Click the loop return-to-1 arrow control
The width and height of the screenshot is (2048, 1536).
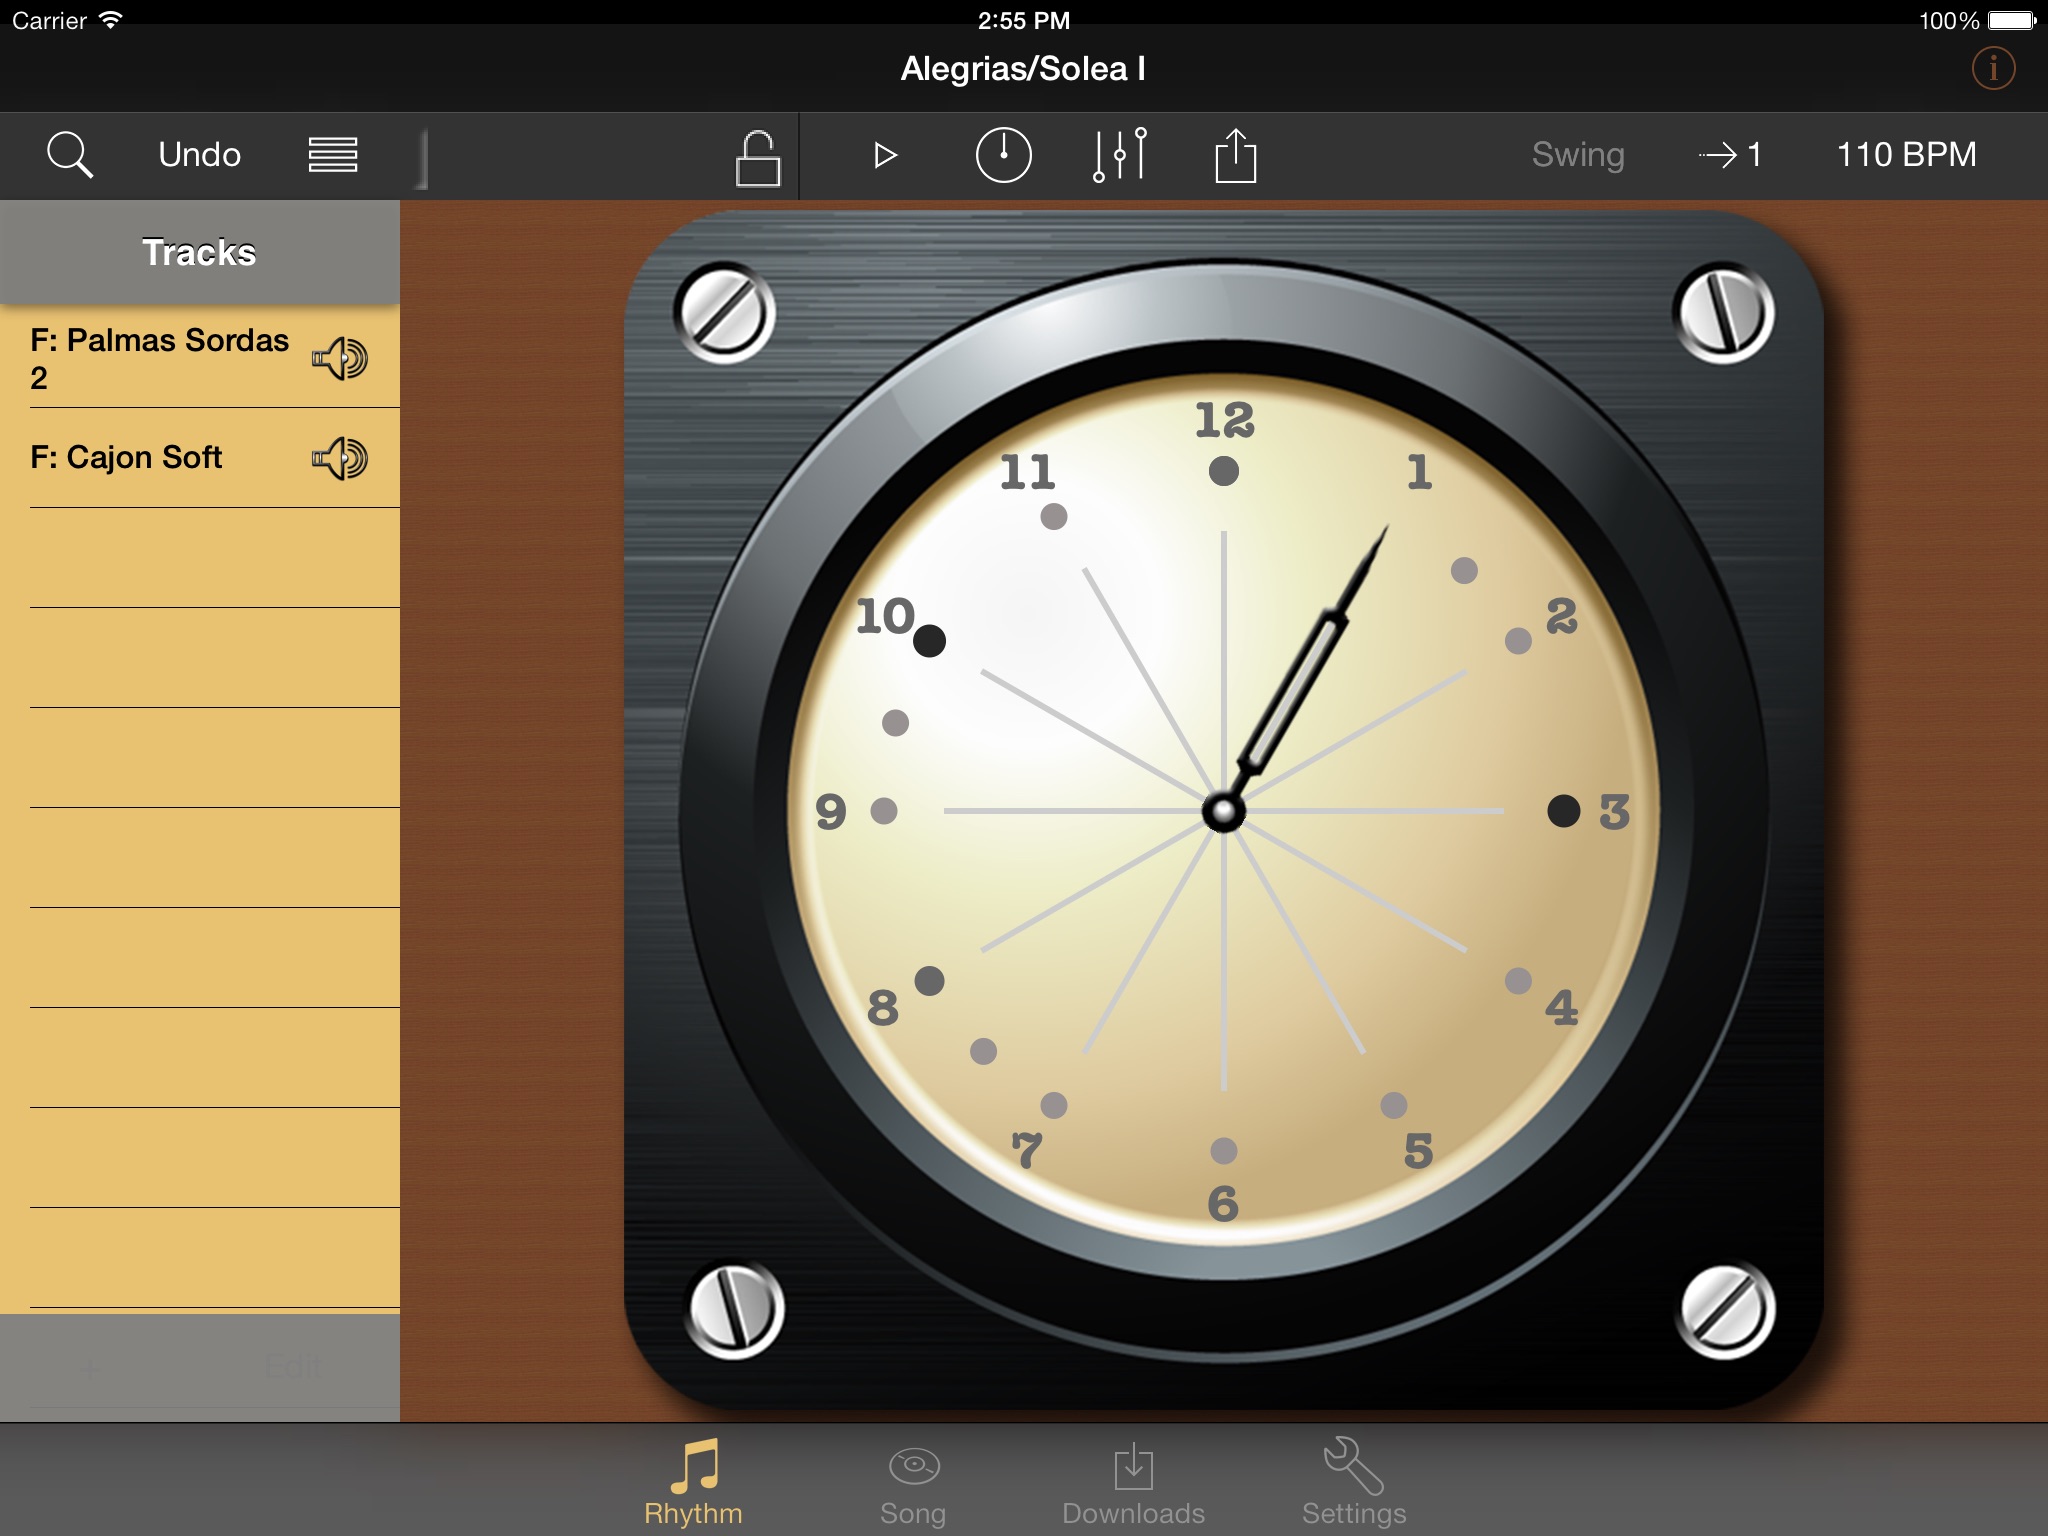tap(1734, 155)
